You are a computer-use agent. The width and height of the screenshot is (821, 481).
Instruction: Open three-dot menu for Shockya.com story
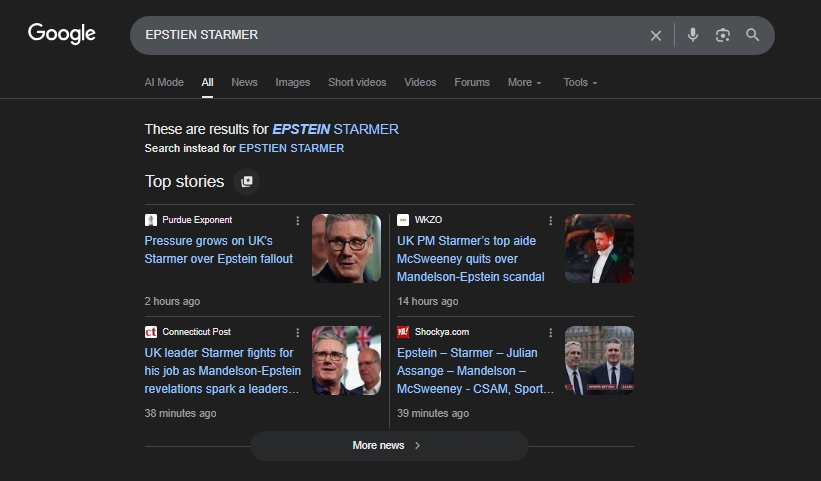click(550, 332)
